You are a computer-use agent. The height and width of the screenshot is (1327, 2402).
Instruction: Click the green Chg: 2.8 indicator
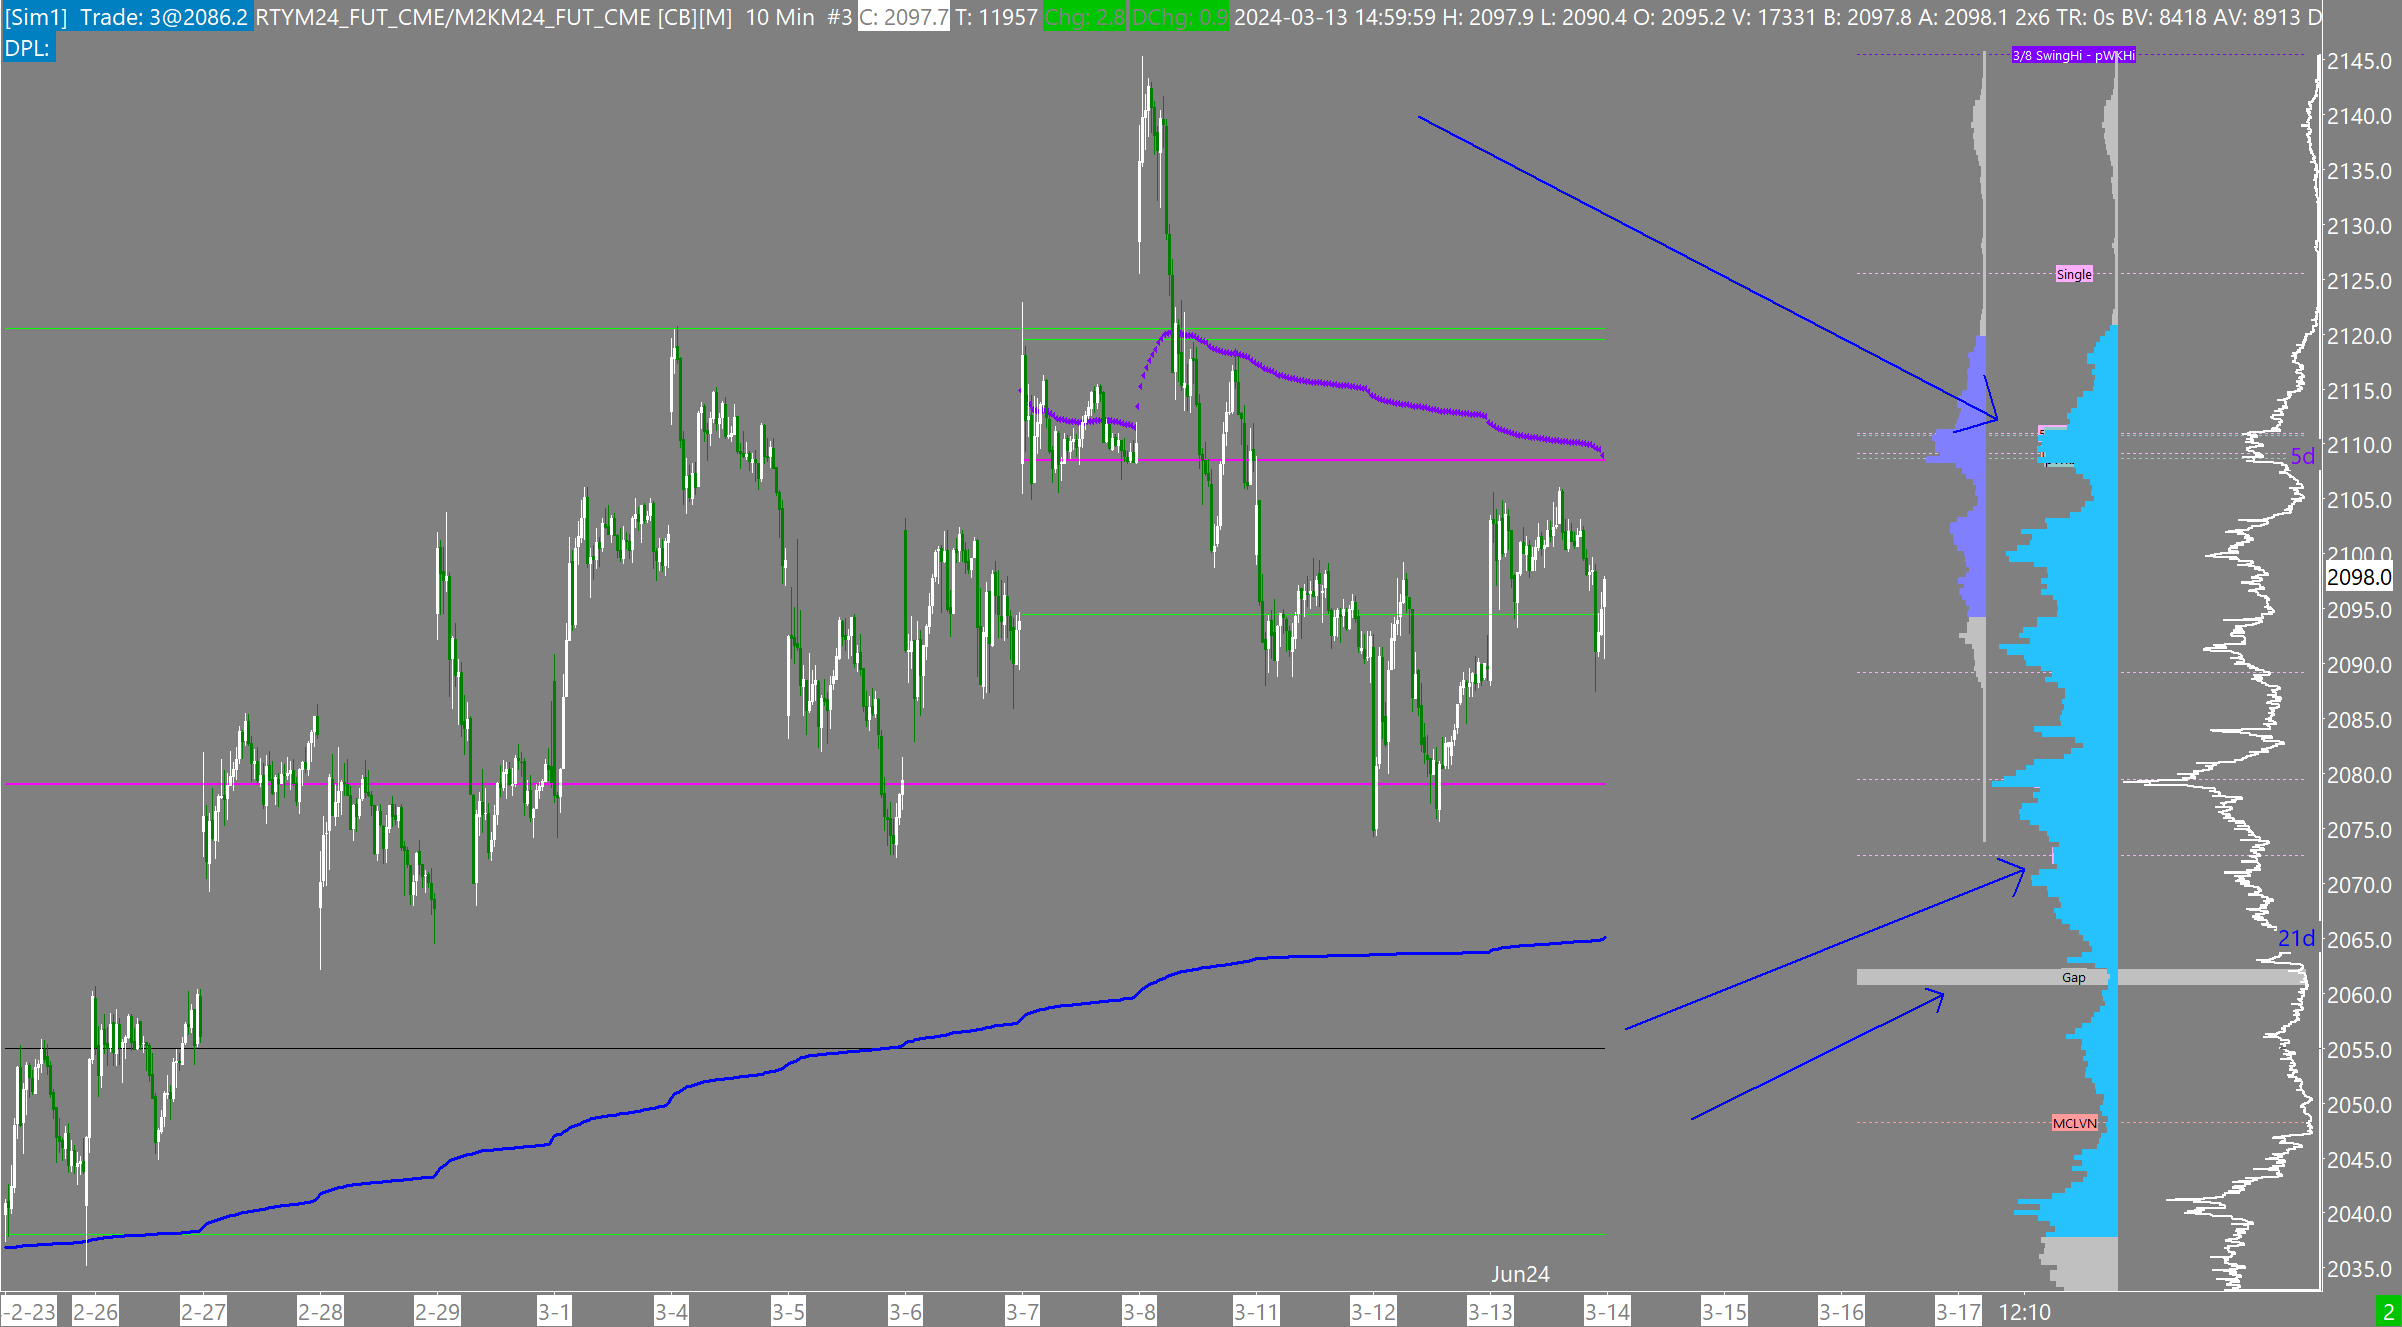[x=1084, y=17]
